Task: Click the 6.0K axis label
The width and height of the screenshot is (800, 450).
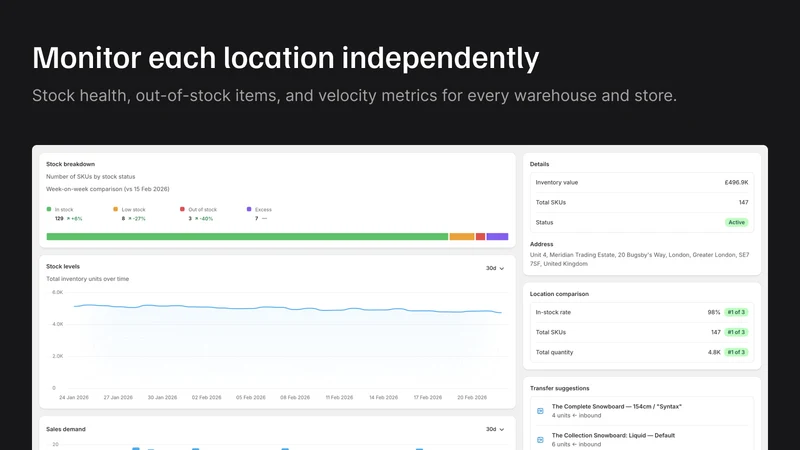Action: [x=58, y=292]
